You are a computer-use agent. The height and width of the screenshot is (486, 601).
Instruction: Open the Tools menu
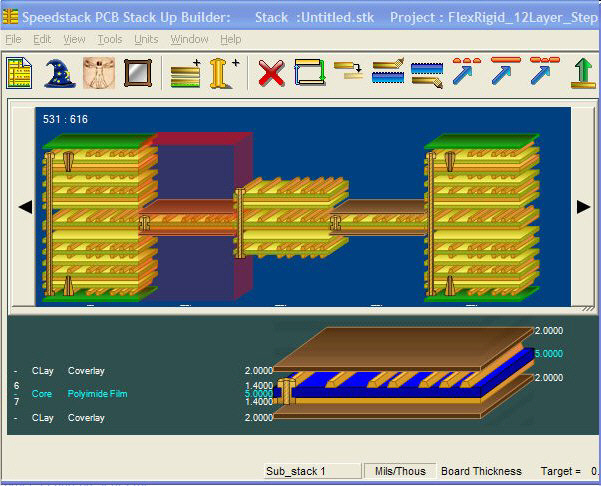coord(110,39)
